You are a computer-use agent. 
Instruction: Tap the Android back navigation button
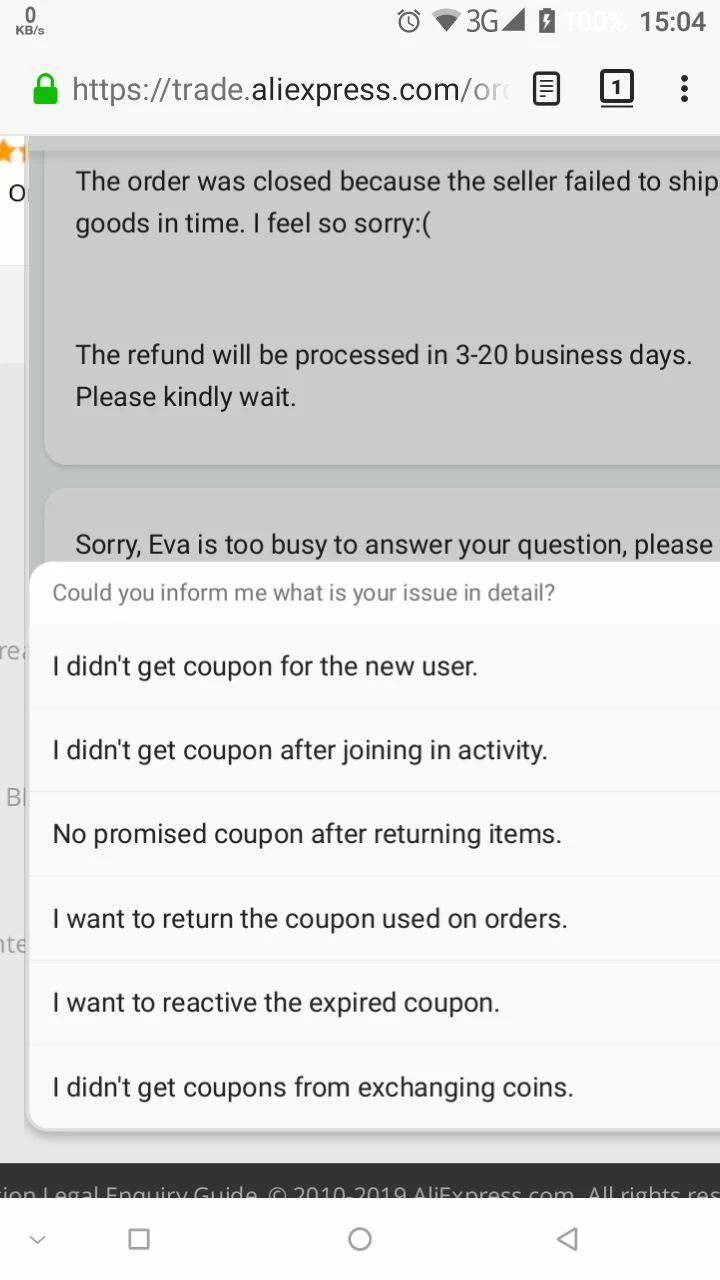point(567,1239)
